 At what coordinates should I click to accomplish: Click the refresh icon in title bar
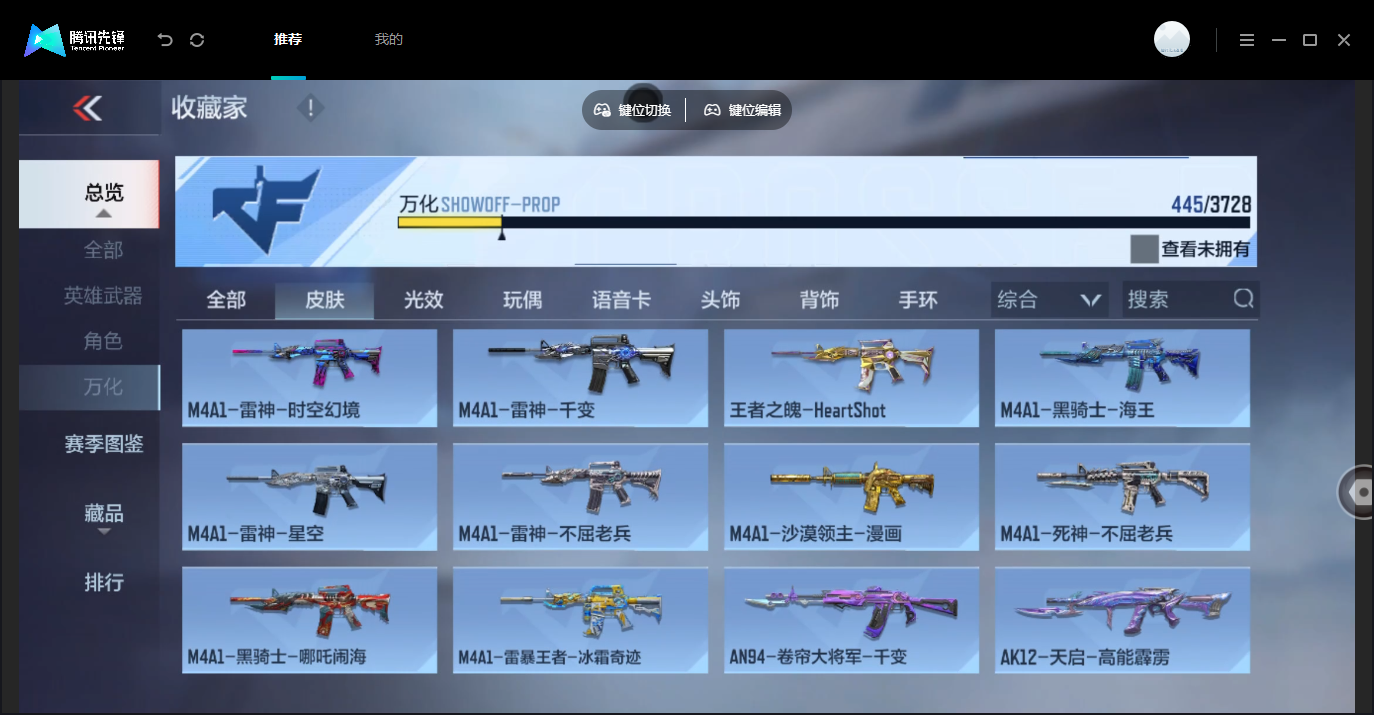pyautogui.click(x=197, y=40)
